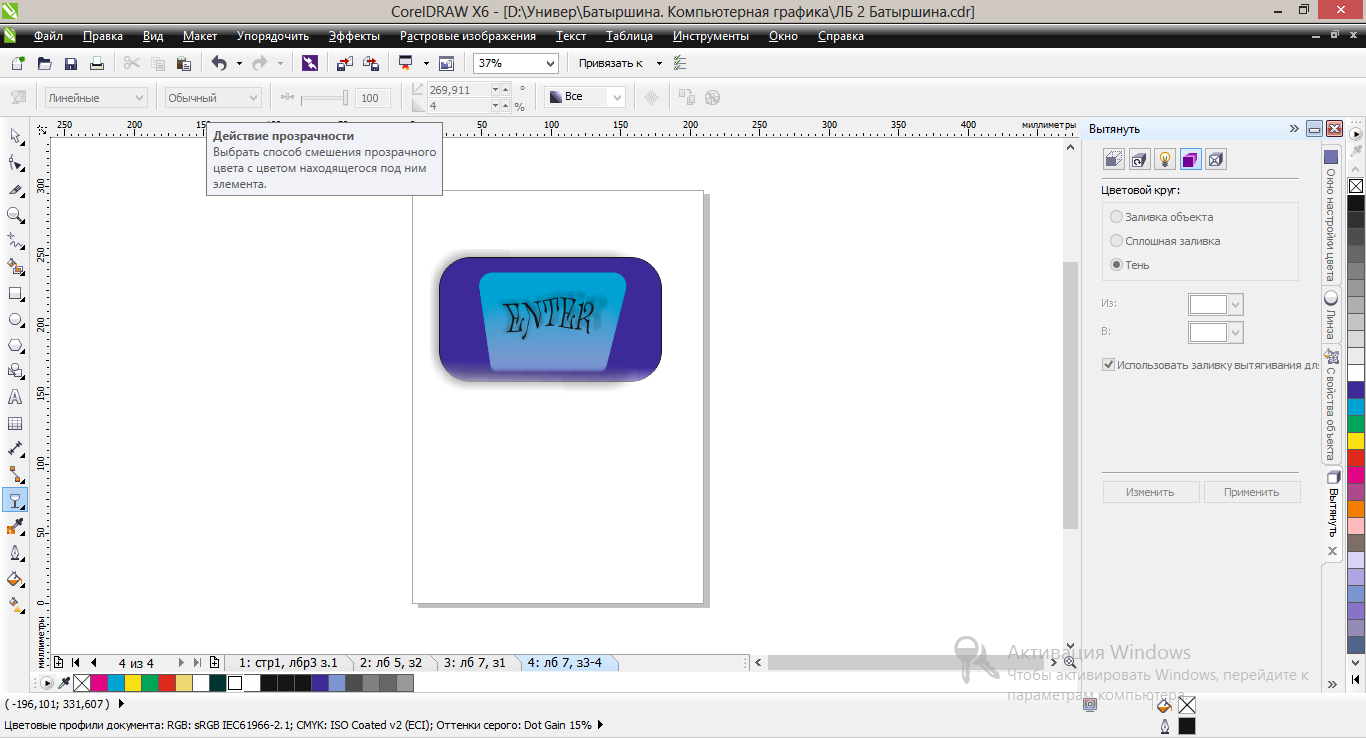
Task: Switch to page tab '3: лб 7, з1'
Action: [x=475, y=663]
